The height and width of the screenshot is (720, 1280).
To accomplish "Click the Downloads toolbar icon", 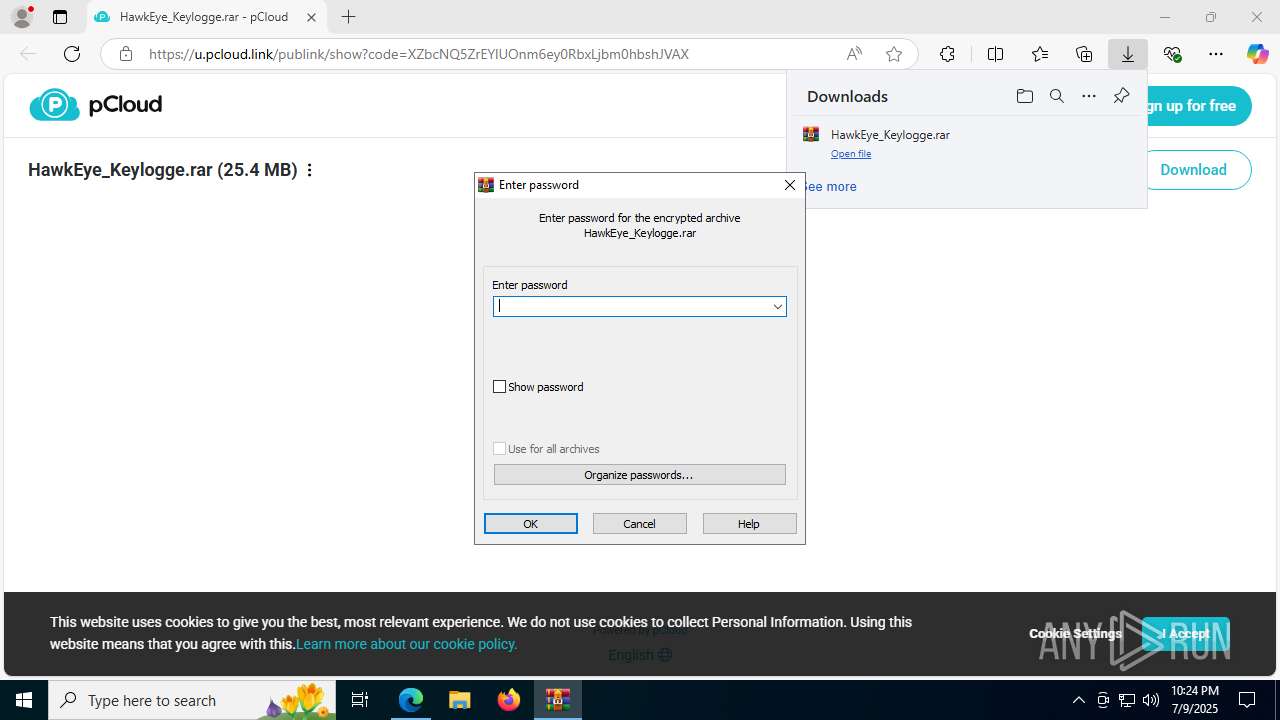I will click(x=1128, y=54).
